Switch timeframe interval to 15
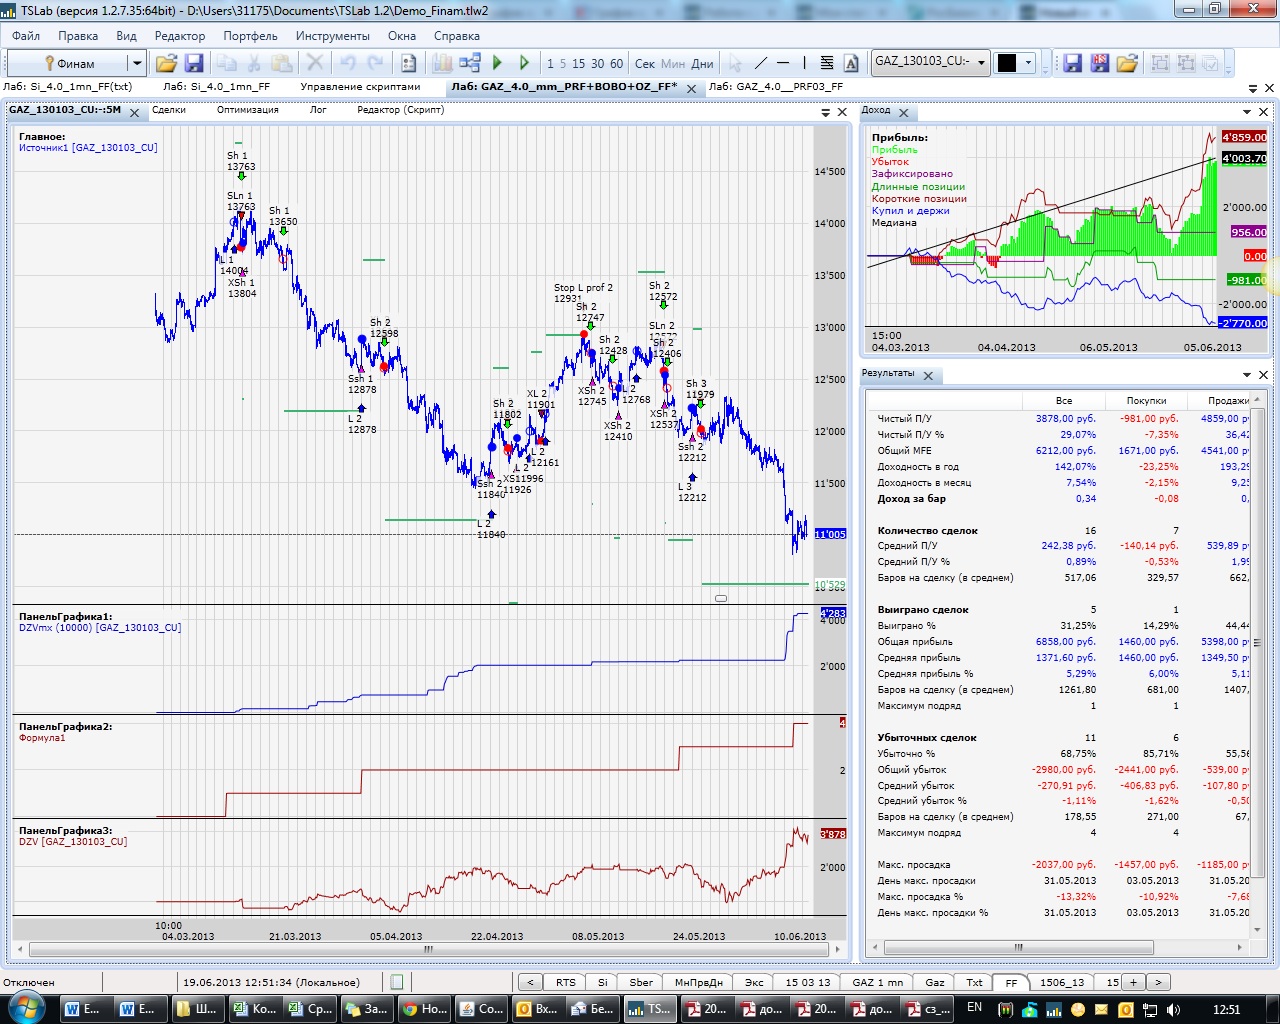This screenshot has width=1280, height=1024. pyautogui.click(x=578, y=63)
